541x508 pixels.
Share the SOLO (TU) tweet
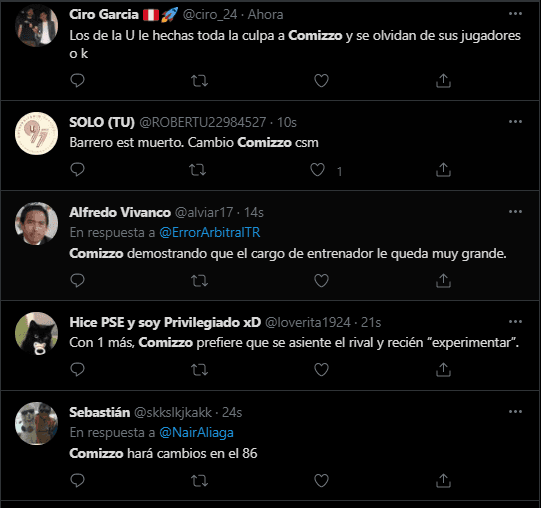click(443, 170)
